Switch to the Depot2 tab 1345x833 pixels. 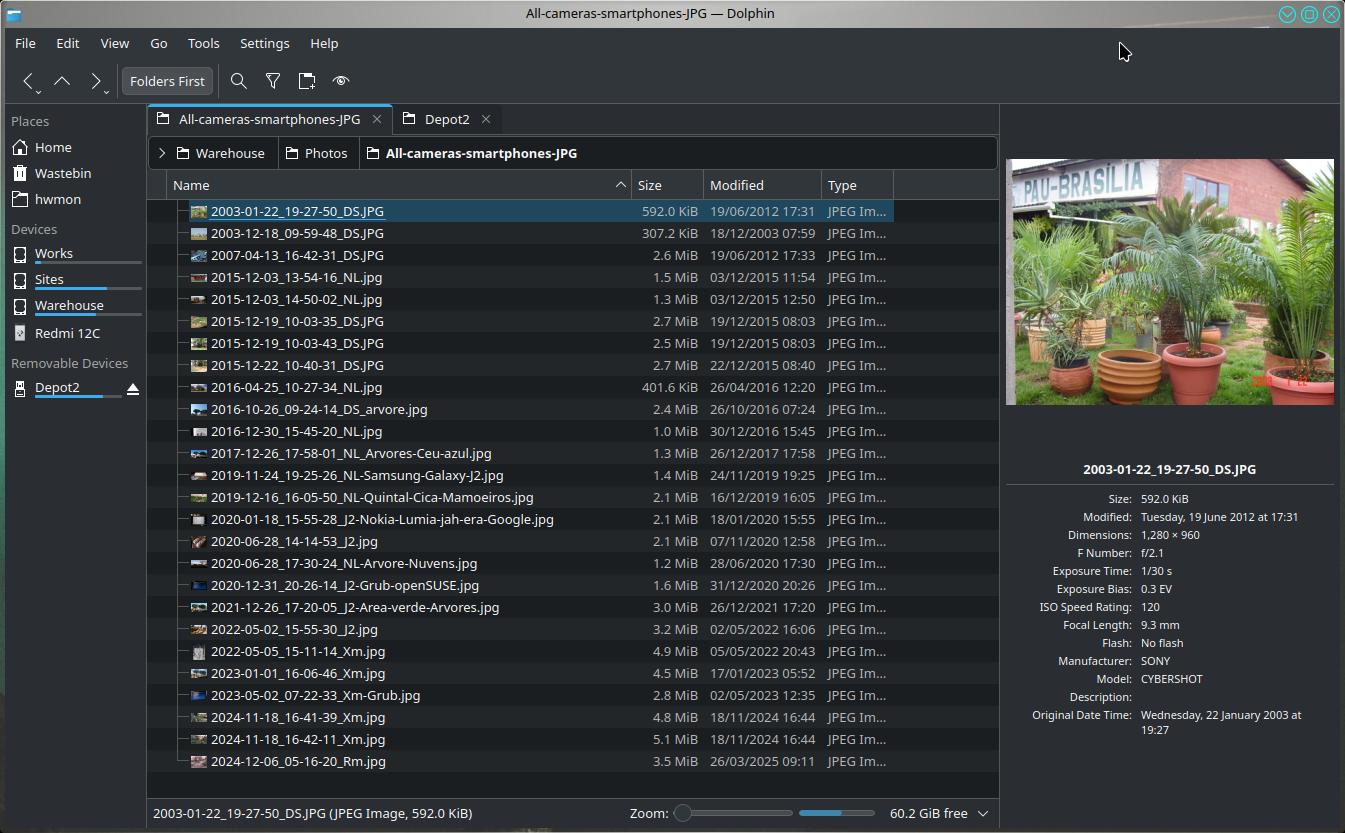tap(446, 119)
